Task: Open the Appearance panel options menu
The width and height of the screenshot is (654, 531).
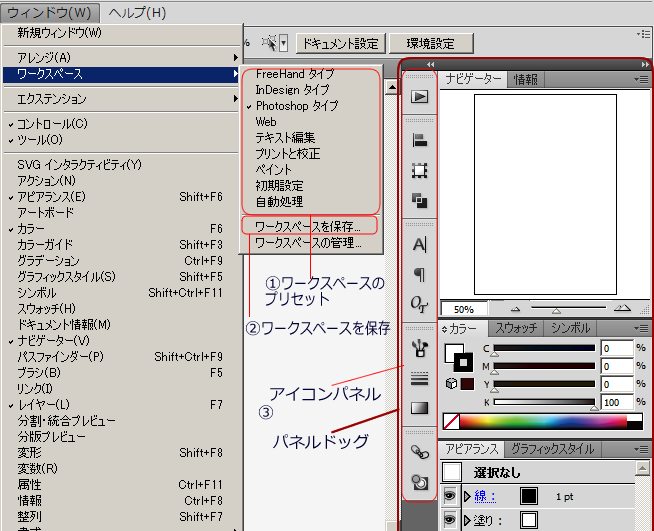Action: click(642, 449)
